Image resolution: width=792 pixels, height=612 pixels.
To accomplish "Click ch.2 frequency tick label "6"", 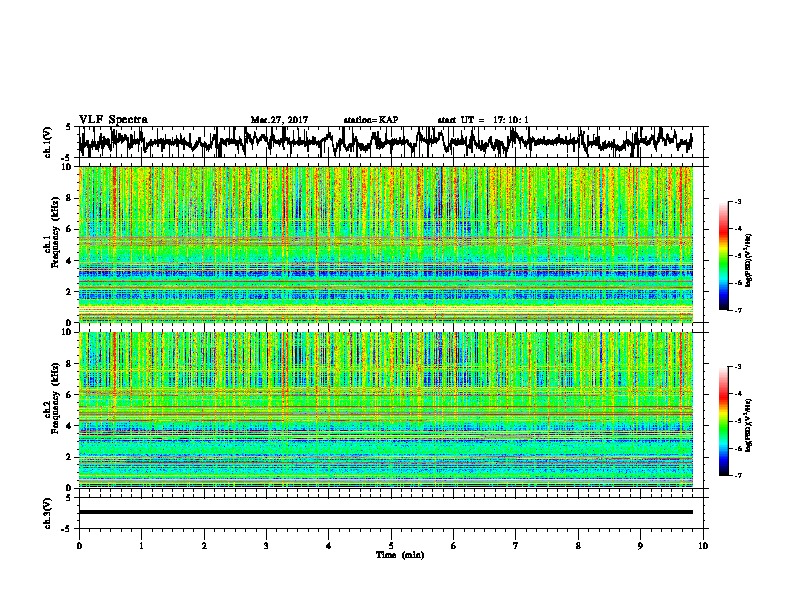I will pos(69,394).
